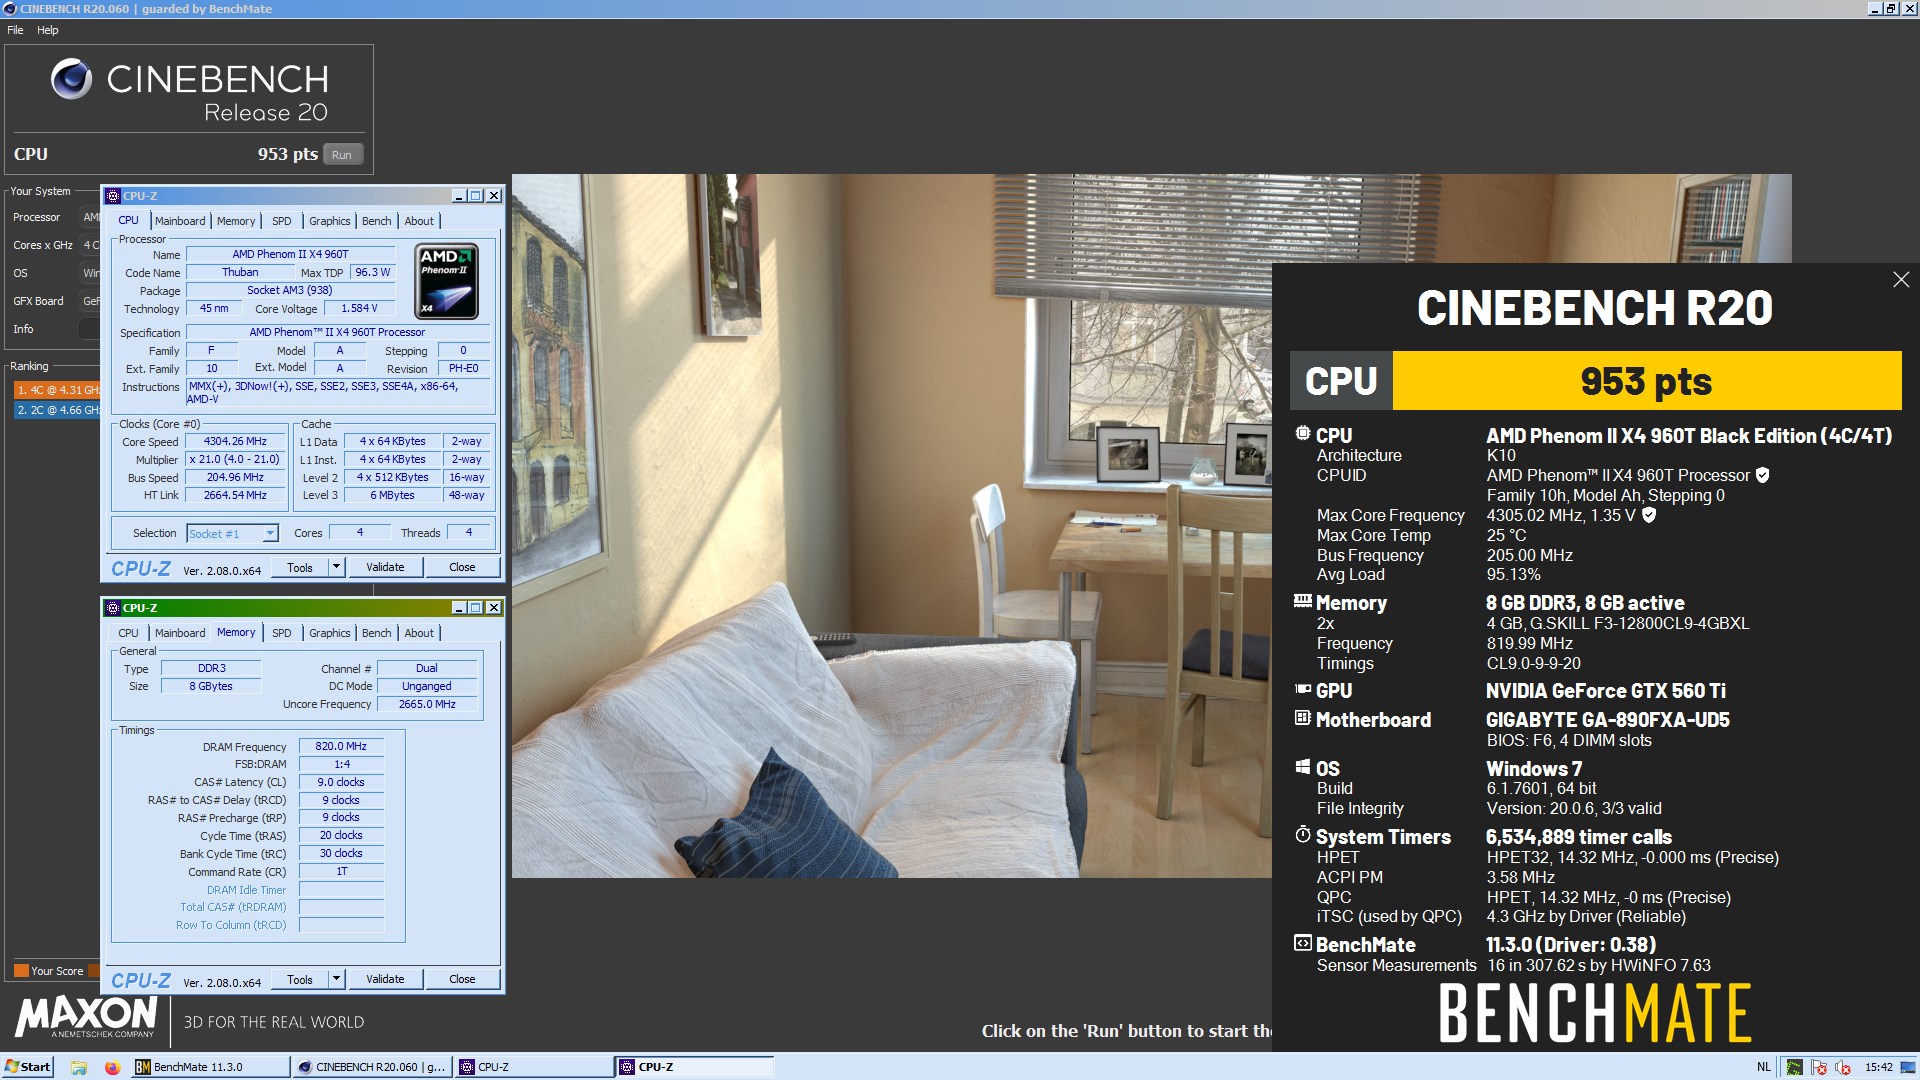1920x1080 pixels.
Task: Activate the first CPU-Z taskbar button
Action: tap(533, 1067)
